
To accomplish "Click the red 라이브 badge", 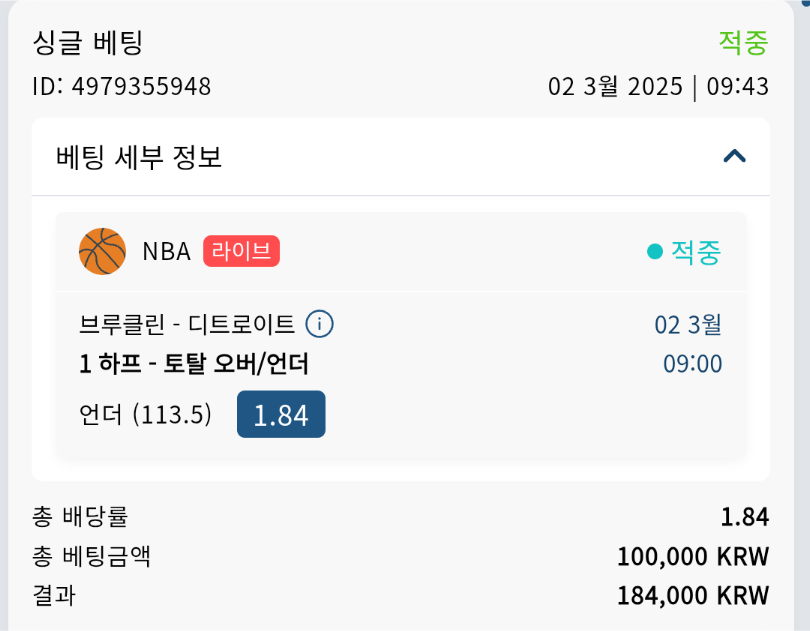I will coord(241,251).
